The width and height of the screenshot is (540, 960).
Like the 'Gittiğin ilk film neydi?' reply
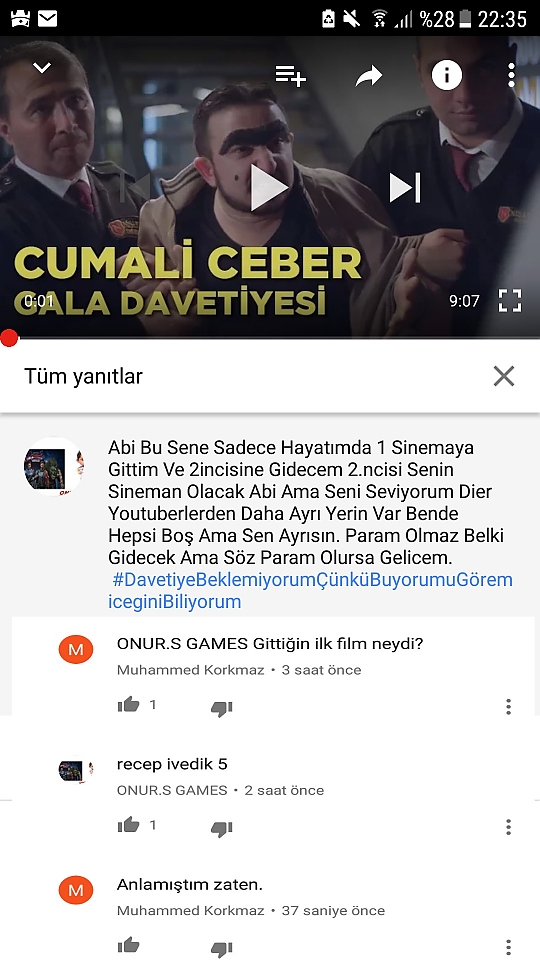coord(129,705)
